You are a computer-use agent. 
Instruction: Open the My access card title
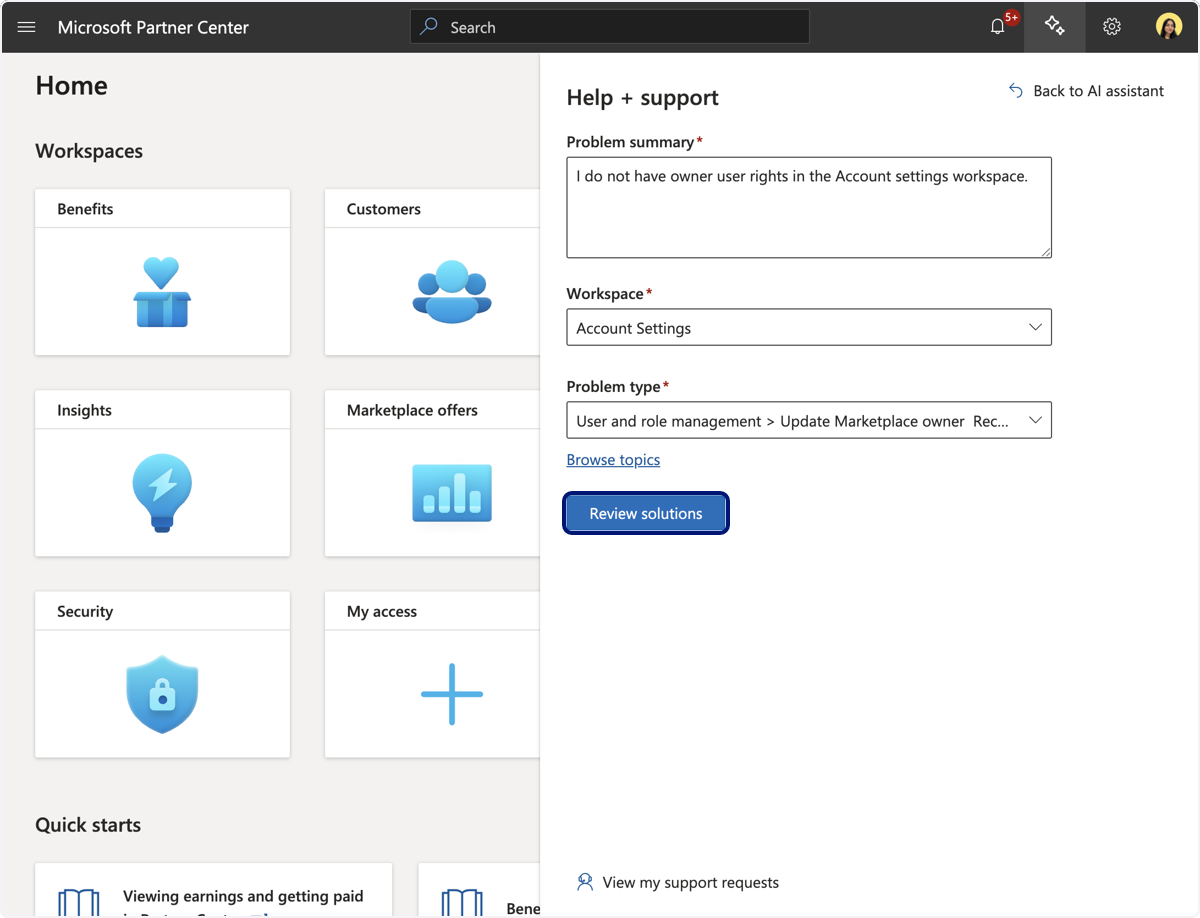click(x=382, y=611)
